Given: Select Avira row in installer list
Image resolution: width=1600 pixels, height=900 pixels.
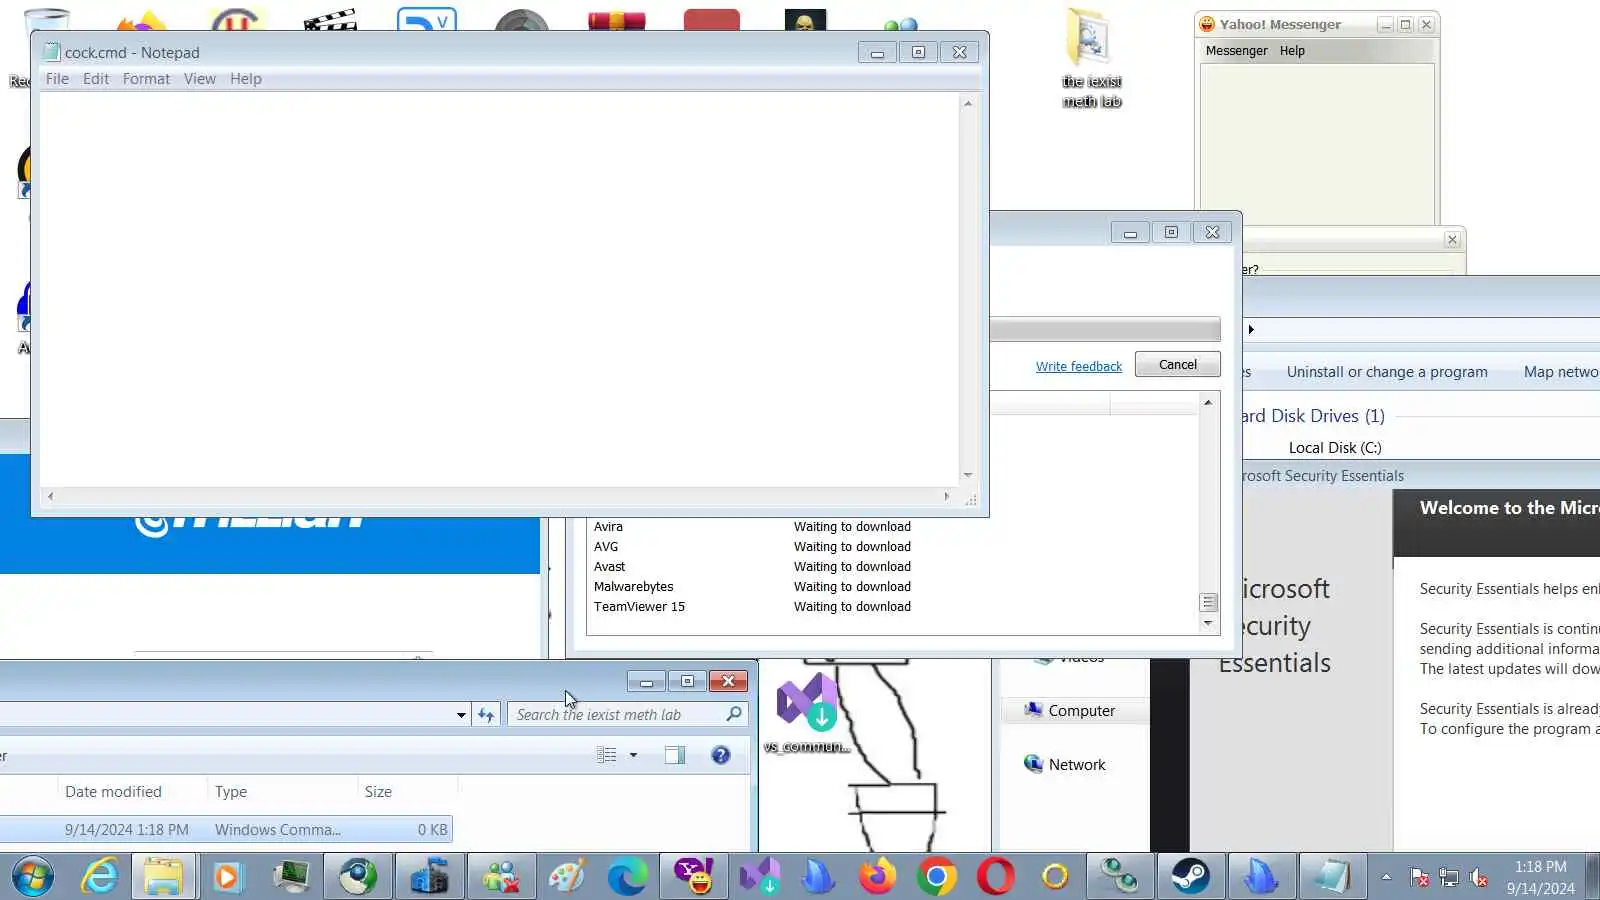Looking at the screenshot, I should 893,527.
